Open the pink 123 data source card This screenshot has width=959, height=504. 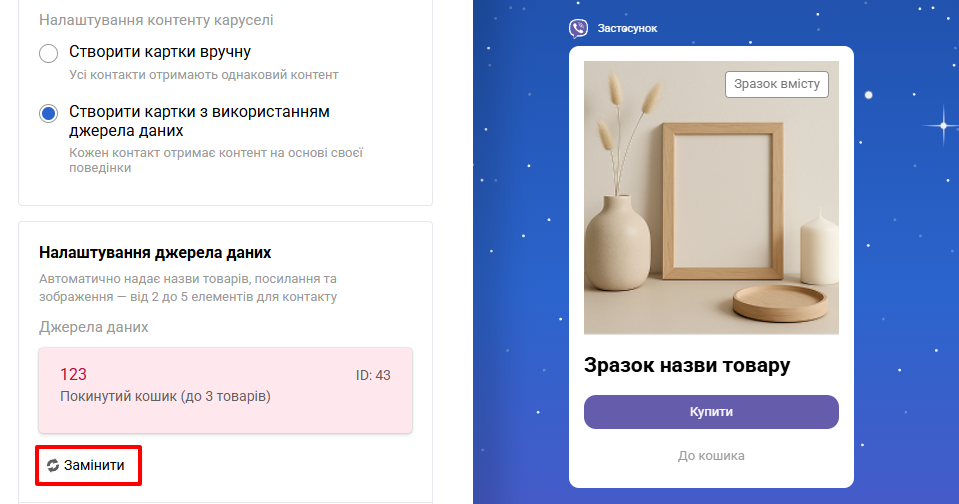225,390
